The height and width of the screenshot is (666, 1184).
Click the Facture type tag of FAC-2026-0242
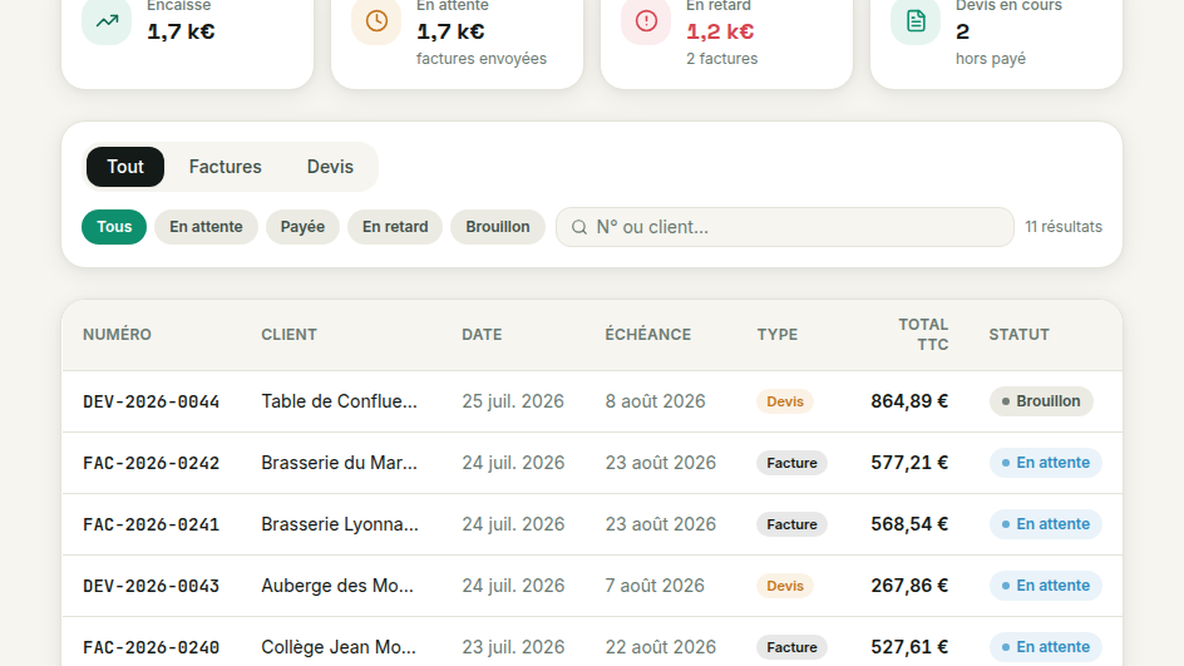coord(792,463)
